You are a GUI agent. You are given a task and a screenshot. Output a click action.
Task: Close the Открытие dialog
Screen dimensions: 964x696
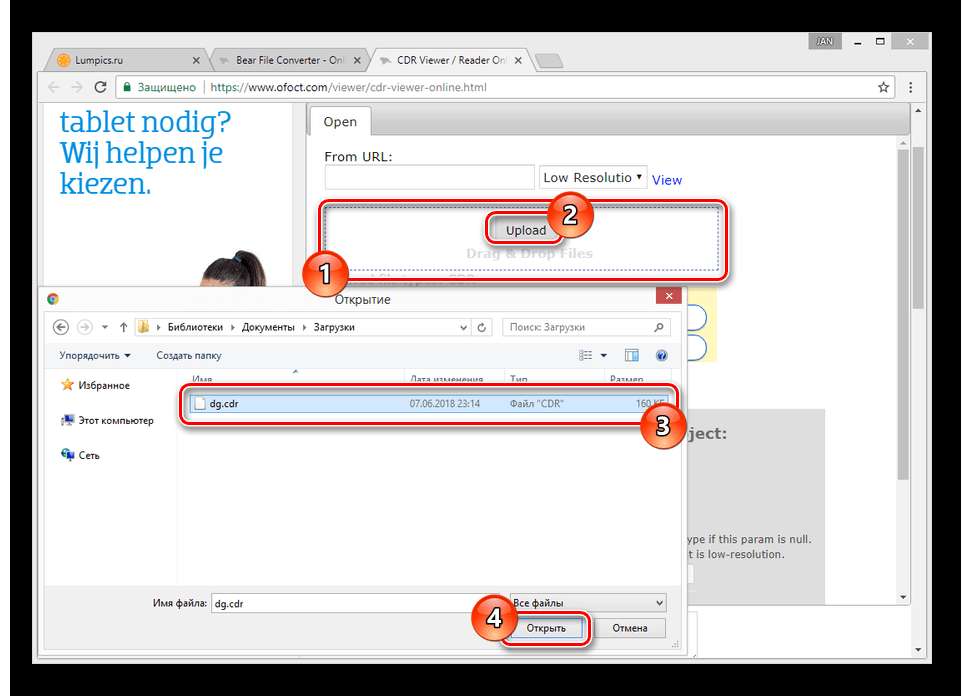[668, 296]
